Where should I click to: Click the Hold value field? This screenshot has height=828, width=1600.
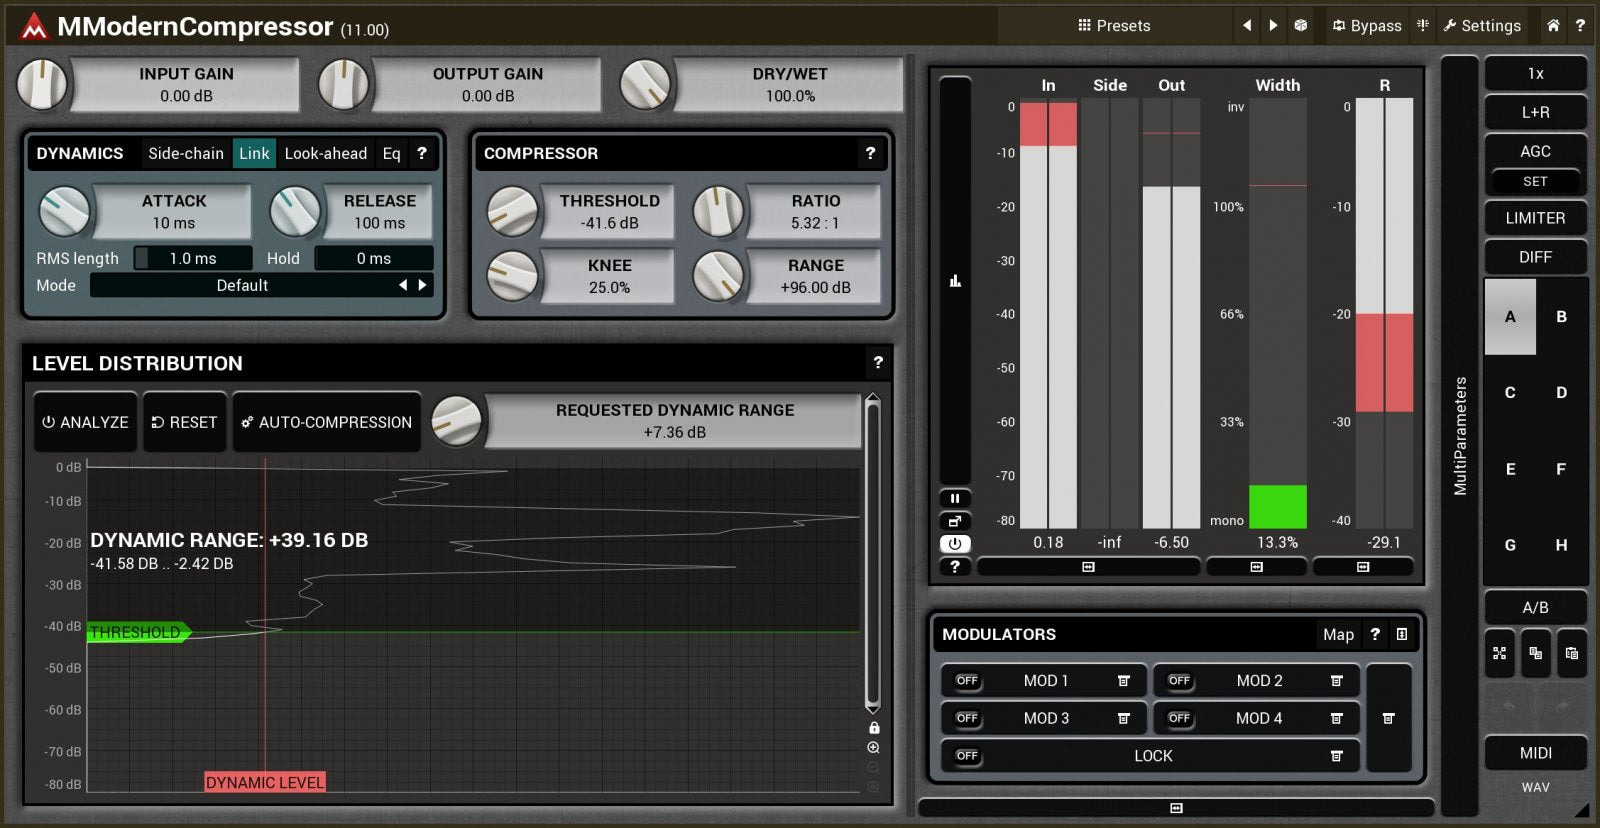pos(374,258)
